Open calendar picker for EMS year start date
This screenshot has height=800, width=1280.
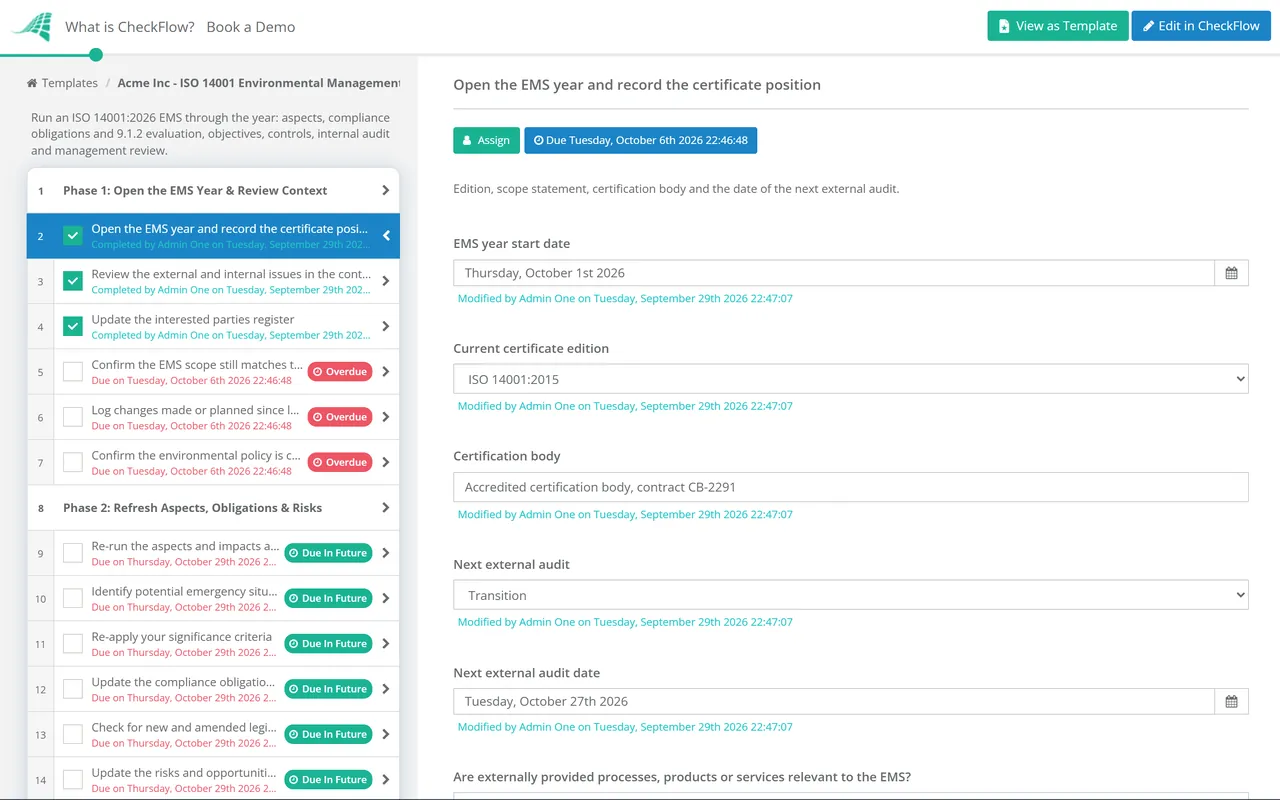(x=1231, y=273)
